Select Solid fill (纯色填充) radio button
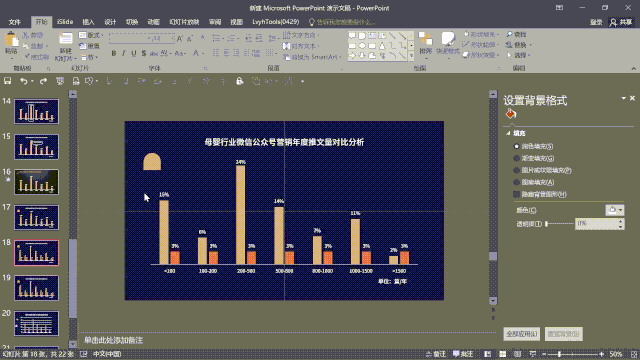This screenshot has height=360, width=640. (516, 146)
